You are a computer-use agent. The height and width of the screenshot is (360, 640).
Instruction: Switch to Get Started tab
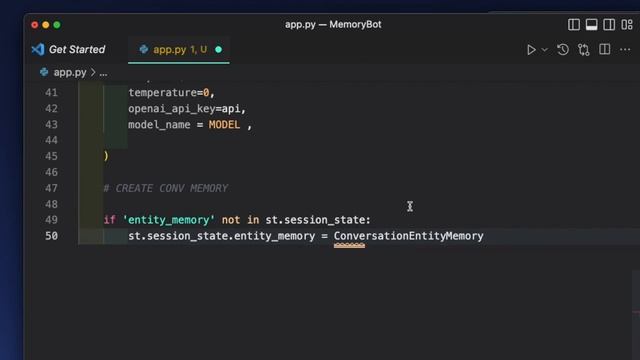pos(69,49)
